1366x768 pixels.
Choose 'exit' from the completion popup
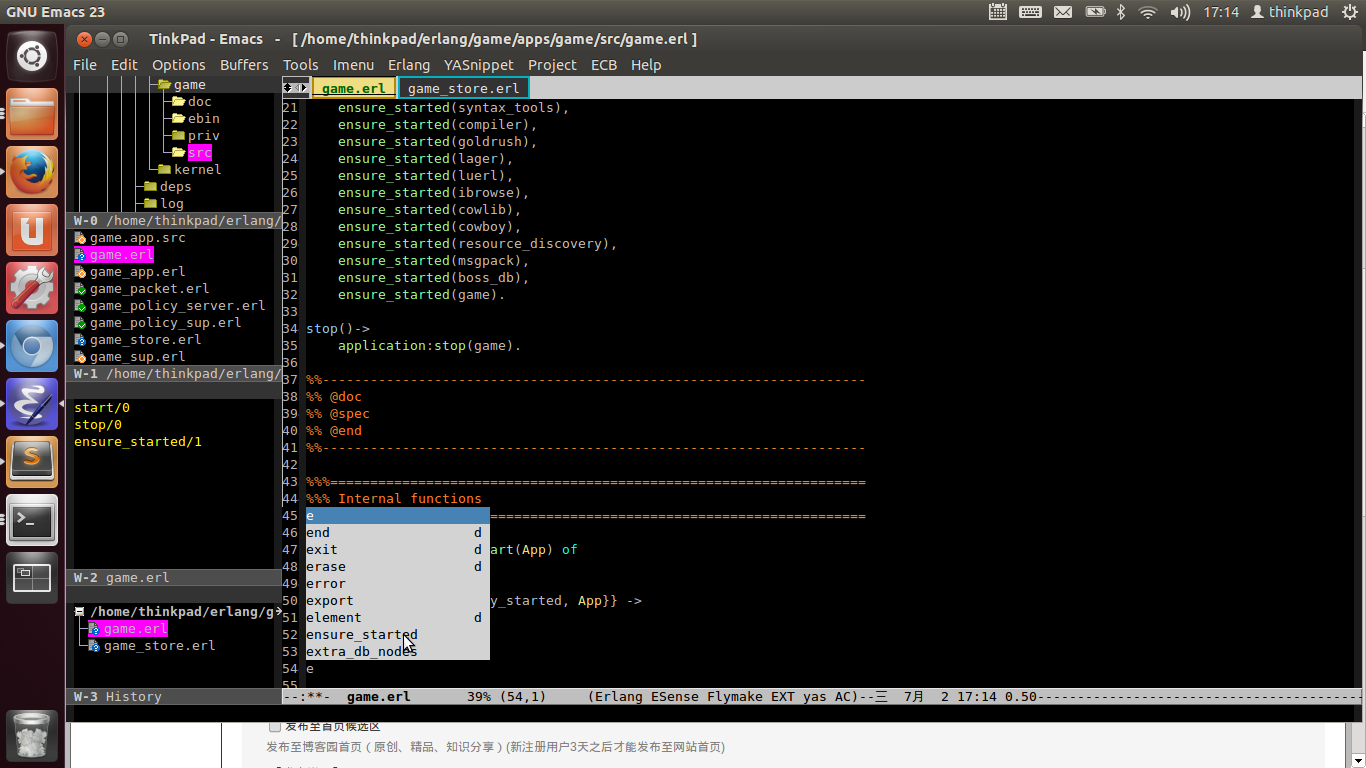397,550
